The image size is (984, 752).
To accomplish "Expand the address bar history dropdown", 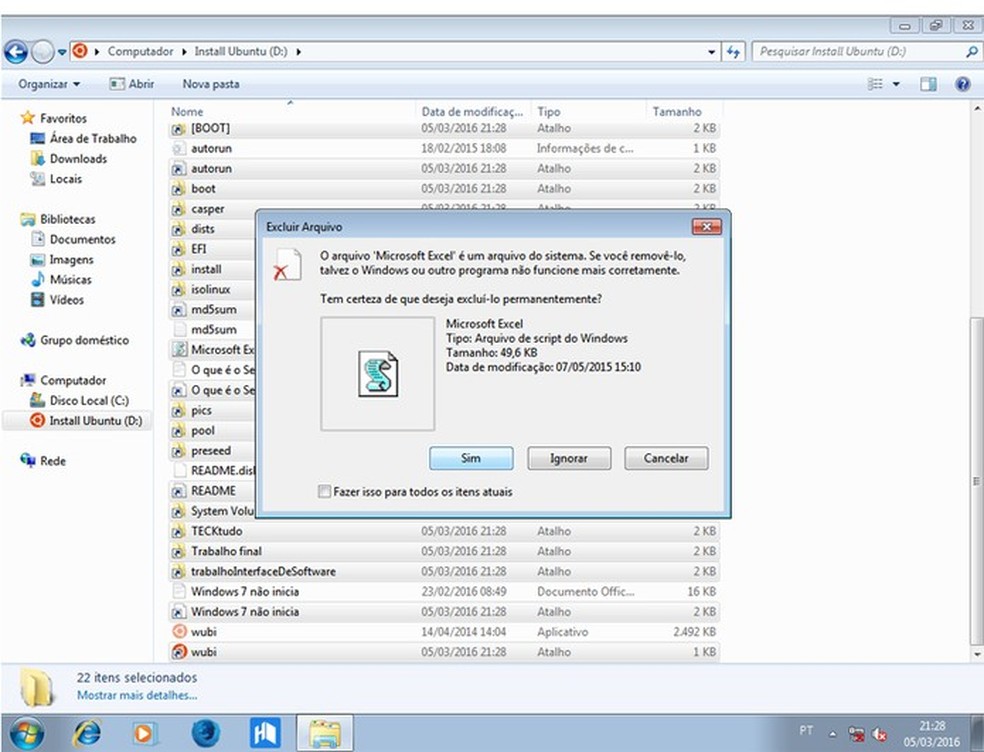I will coord(710,52).
